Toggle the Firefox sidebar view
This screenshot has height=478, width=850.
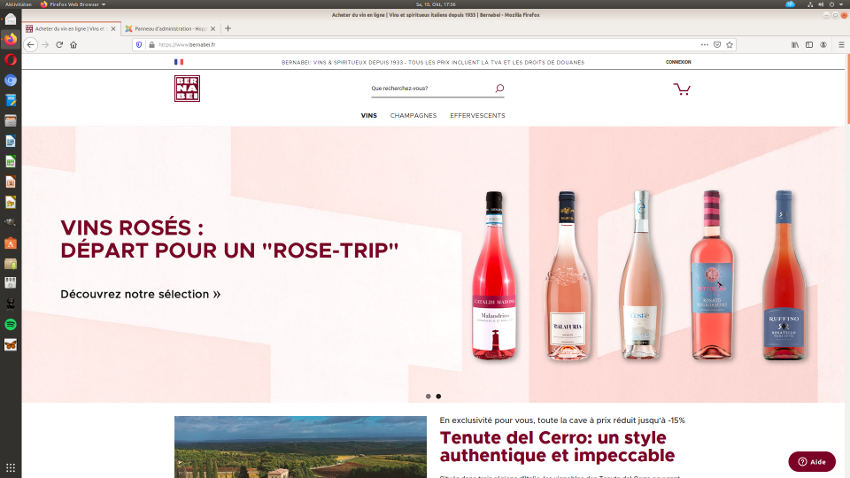tap(809, 45)
